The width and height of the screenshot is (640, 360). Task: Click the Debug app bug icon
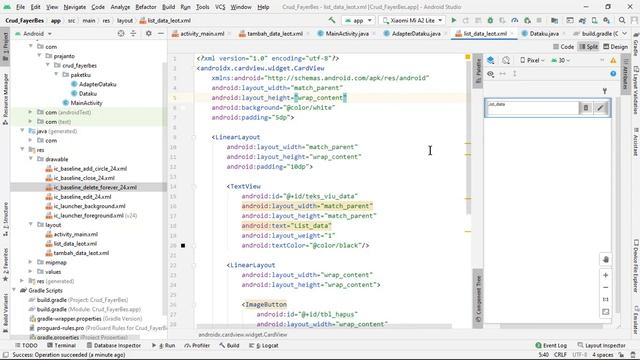490,20
